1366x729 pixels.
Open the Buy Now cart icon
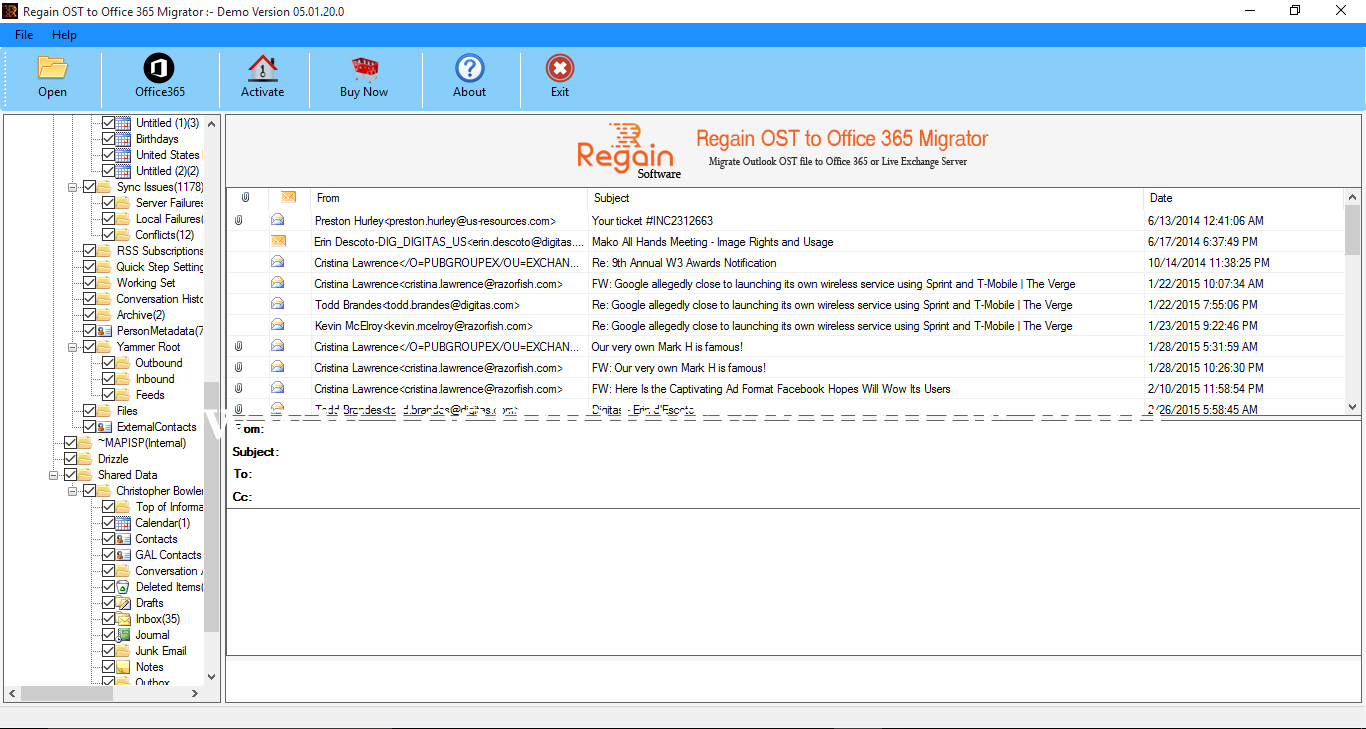pos(364,68)
